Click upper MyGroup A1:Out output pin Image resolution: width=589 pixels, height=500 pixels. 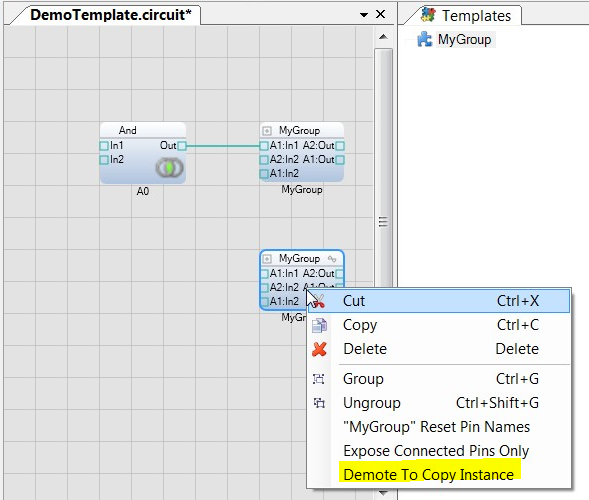pyautogui.click(x=340, y=160)
